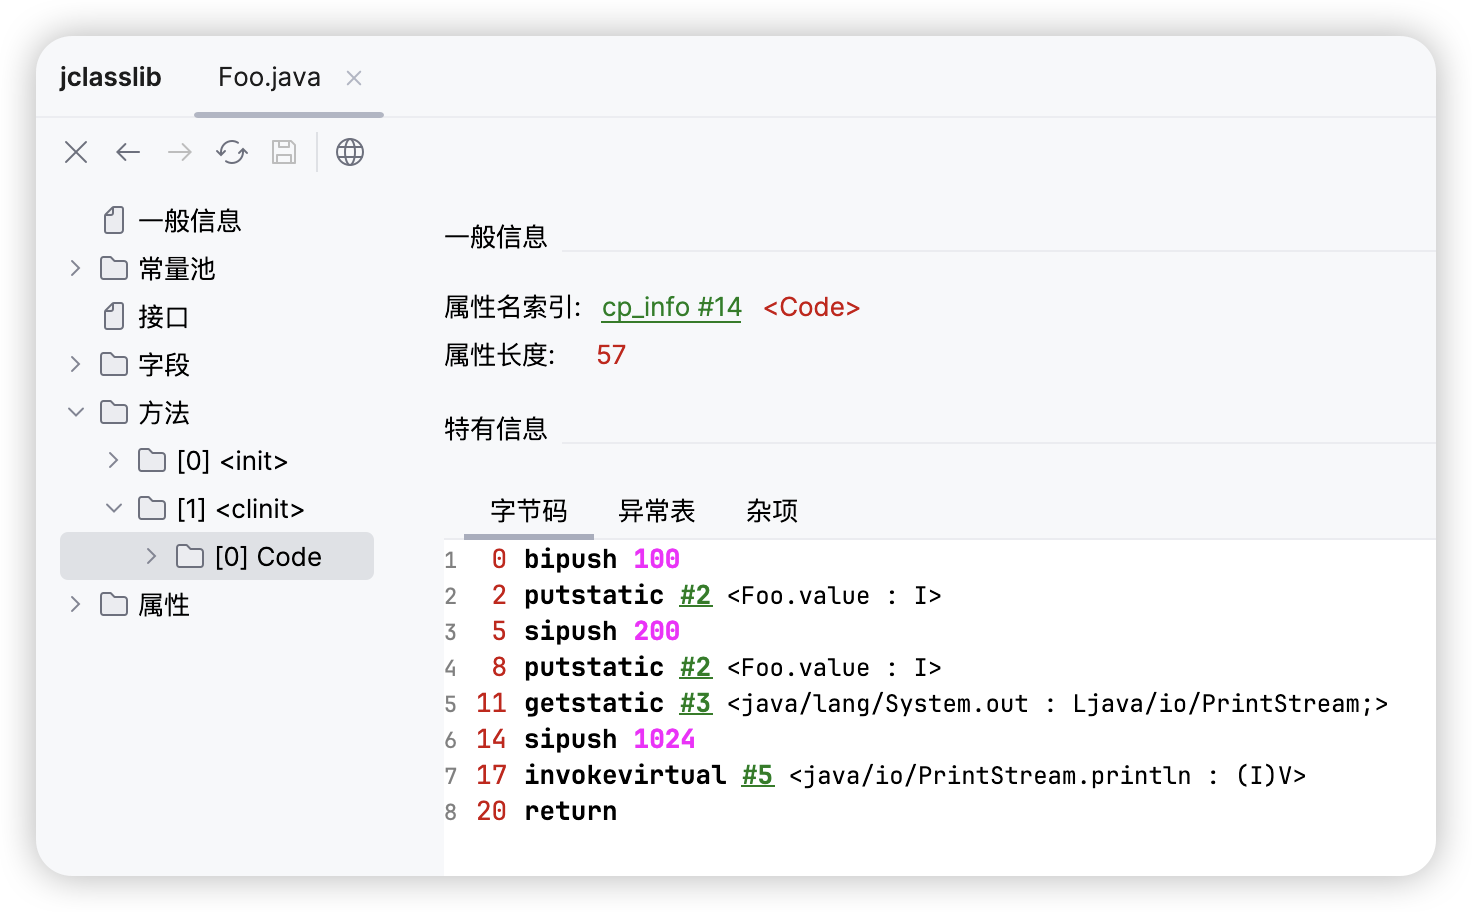Expand the [0] <init> method
This screenshot has width=1472, height=912.
pyautogui.click(x=113, y=460)
